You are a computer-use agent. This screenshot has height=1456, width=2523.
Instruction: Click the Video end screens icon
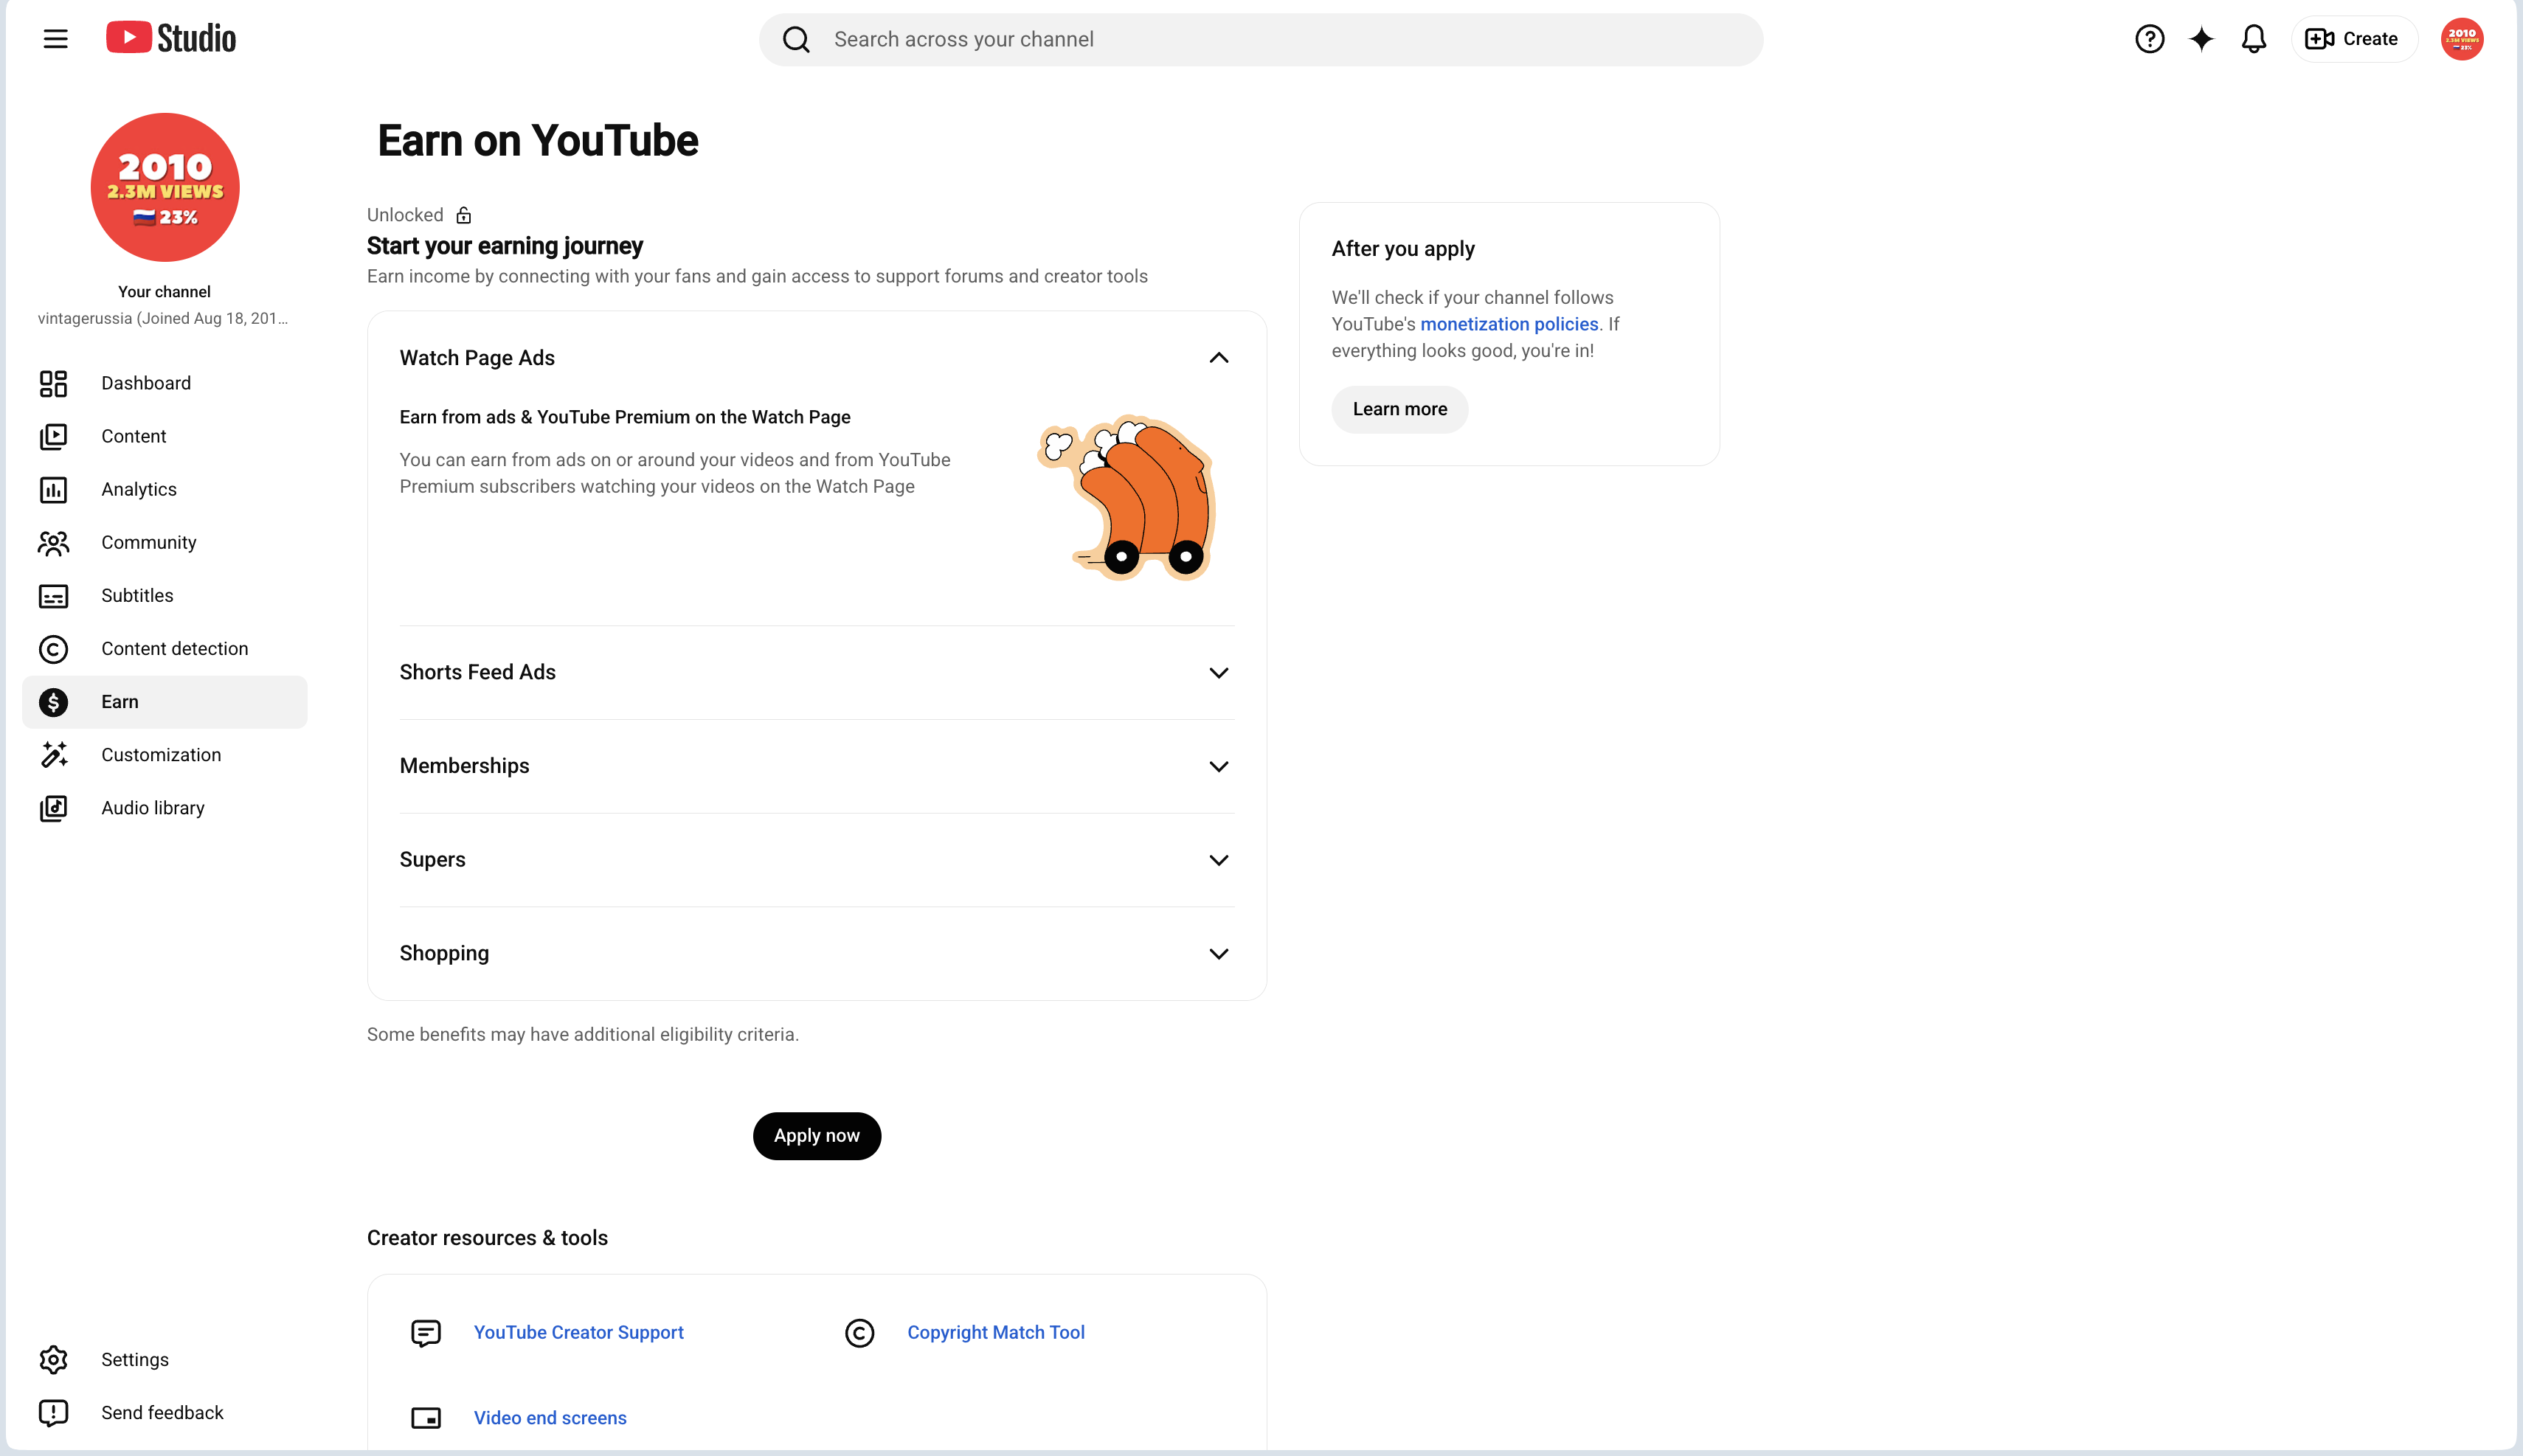coord(426,1418)
